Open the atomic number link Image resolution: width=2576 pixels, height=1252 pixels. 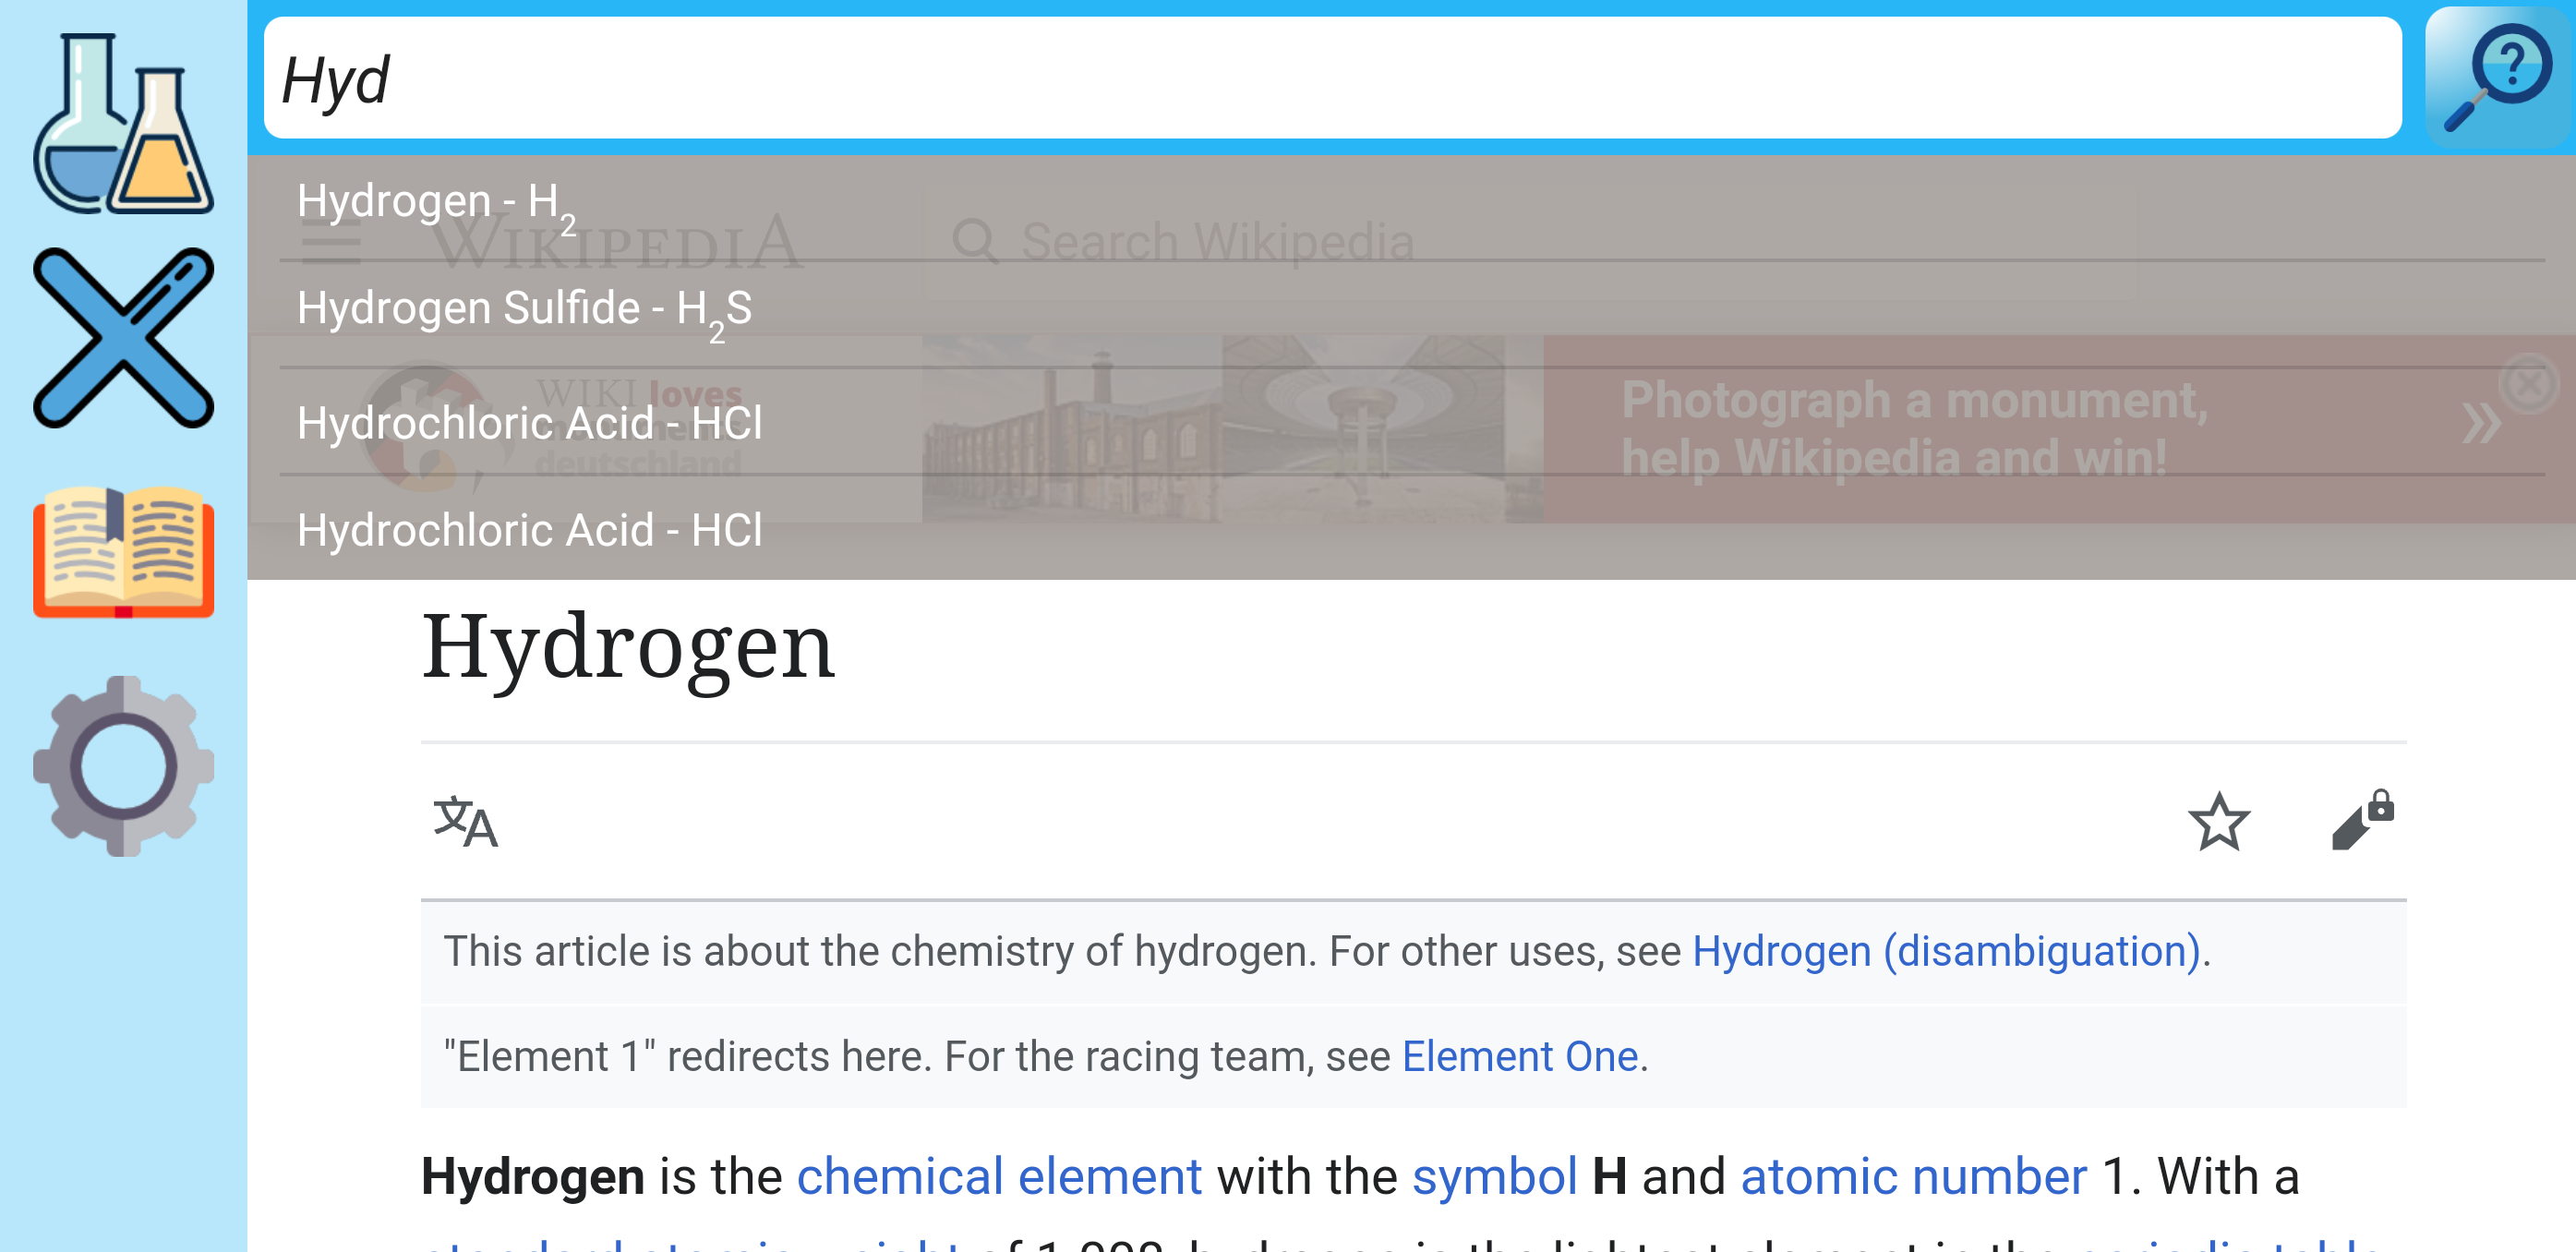(1913, 1176)
